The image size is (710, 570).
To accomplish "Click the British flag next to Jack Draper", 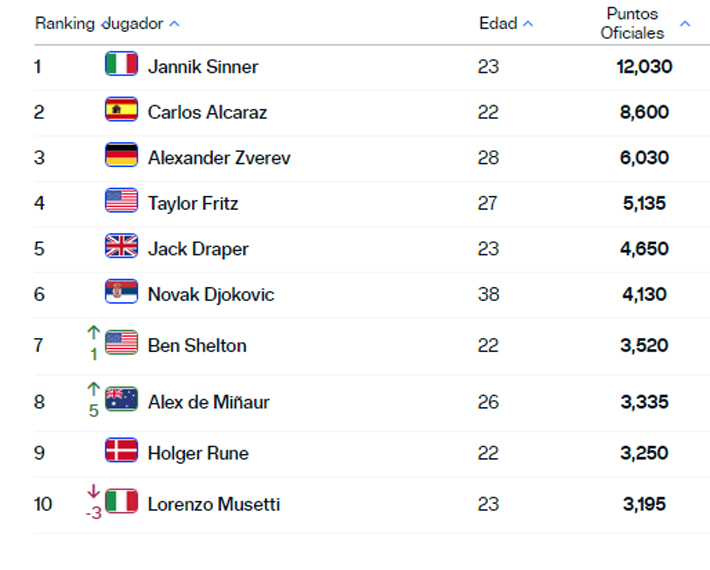I will point(121,246).
